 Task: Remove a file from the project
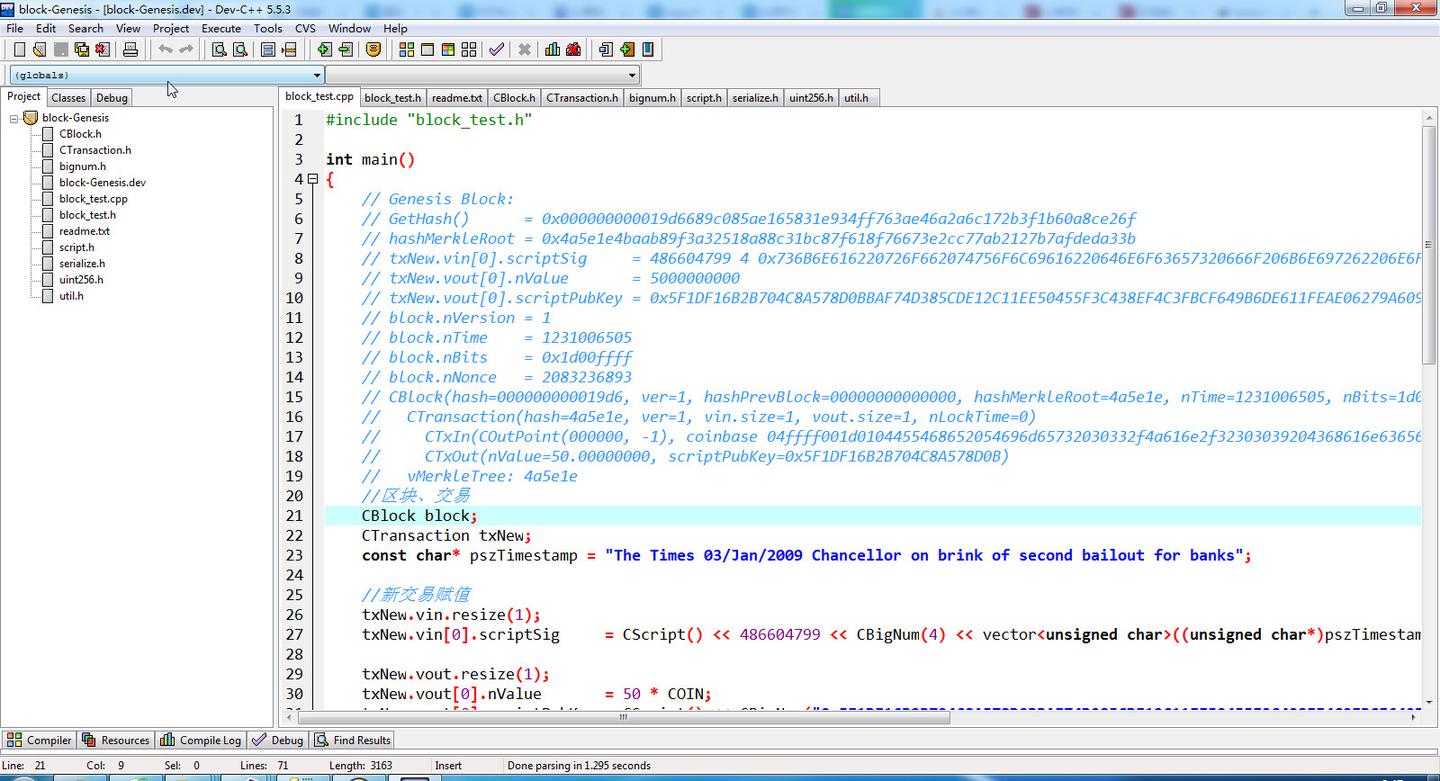click(x=345, y=49)
